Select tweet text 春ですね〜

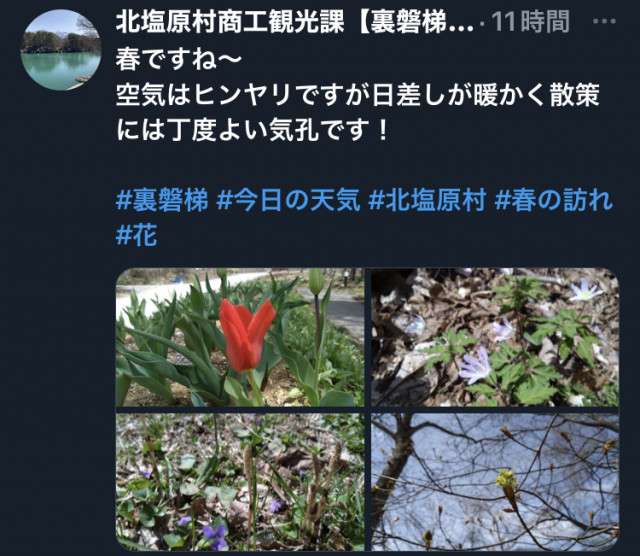[x=179, y=59]
